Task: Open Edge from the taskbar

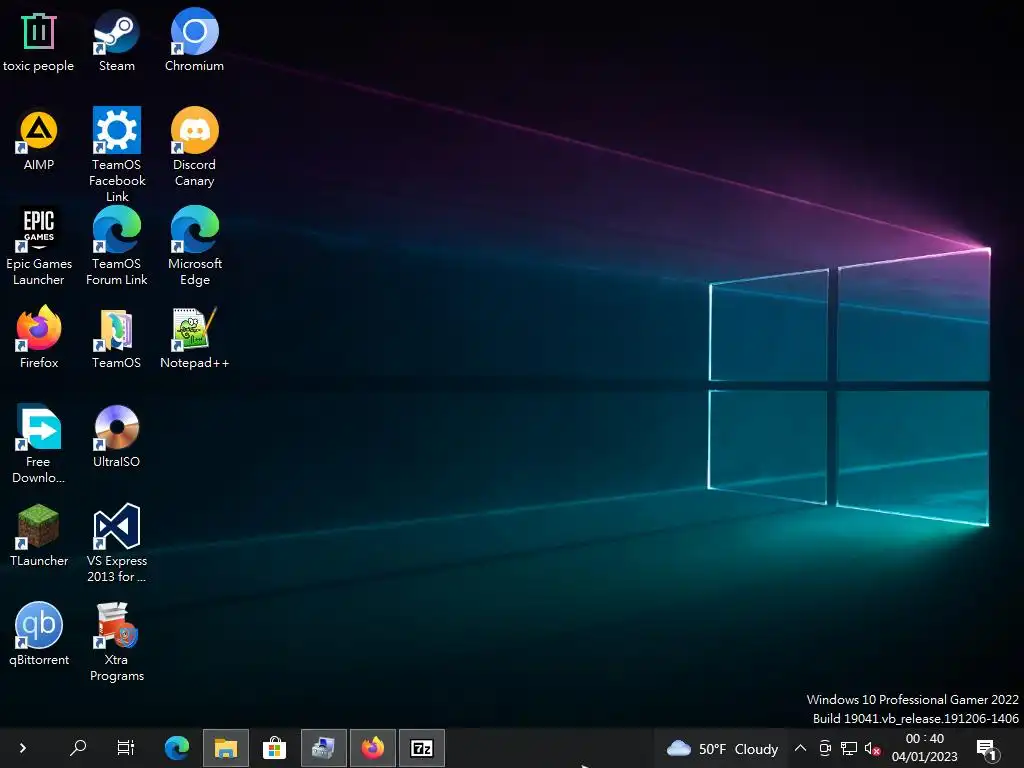Action: click(x=176, y=748)
